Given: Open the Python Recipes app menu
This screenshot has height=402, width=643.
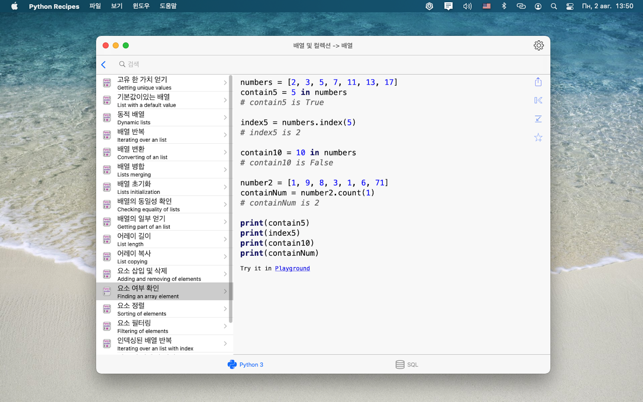Looking at the screenshot, I should pos(54,6).
